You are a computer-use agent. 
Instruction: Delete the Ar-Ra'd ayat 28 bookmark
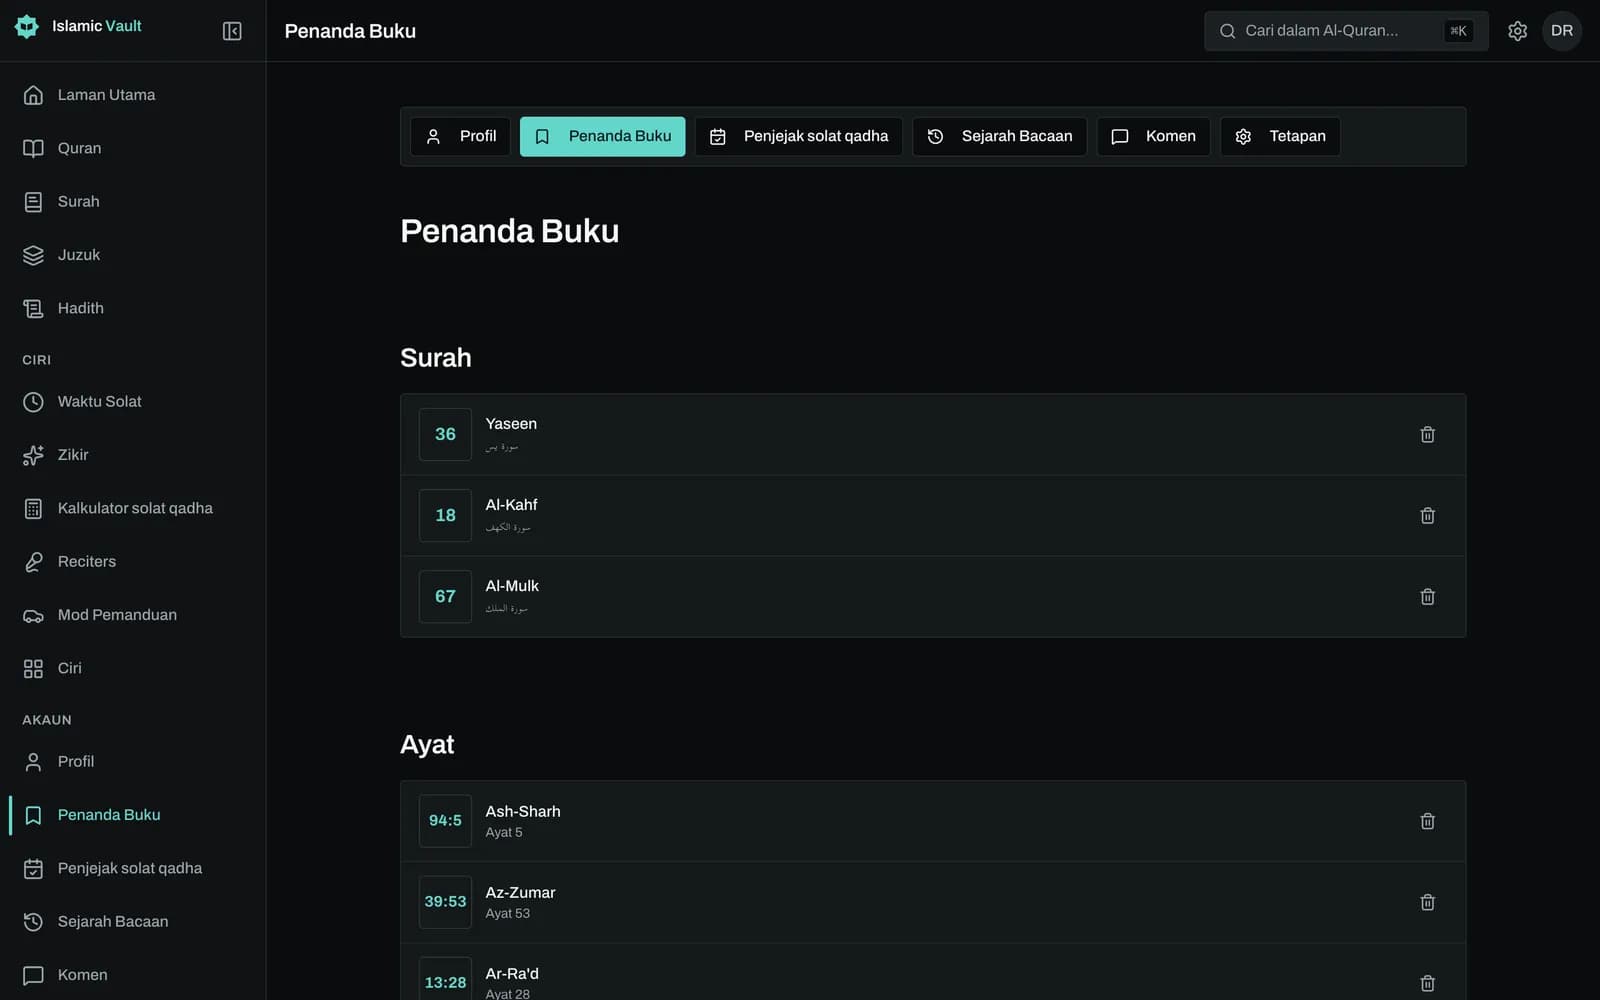[1427, 983]
